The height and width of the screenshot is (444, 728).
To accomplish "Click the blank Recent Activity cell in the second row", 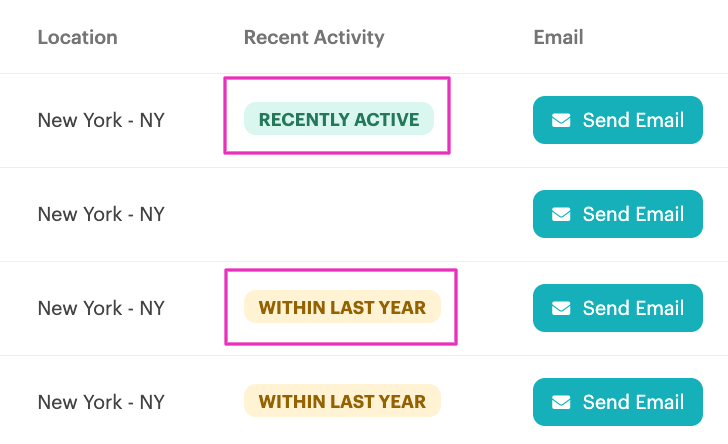I will coord(340,214).
